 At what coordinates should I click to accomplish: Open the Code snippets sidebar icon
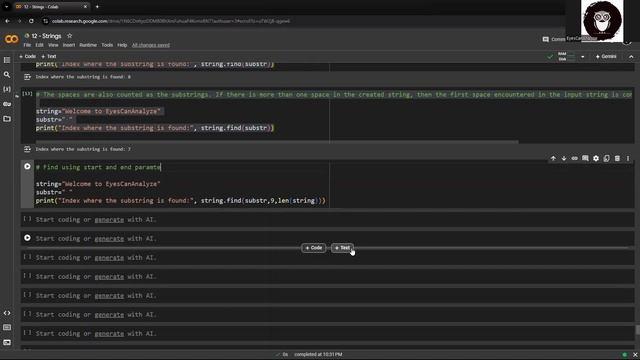[7, 313]
